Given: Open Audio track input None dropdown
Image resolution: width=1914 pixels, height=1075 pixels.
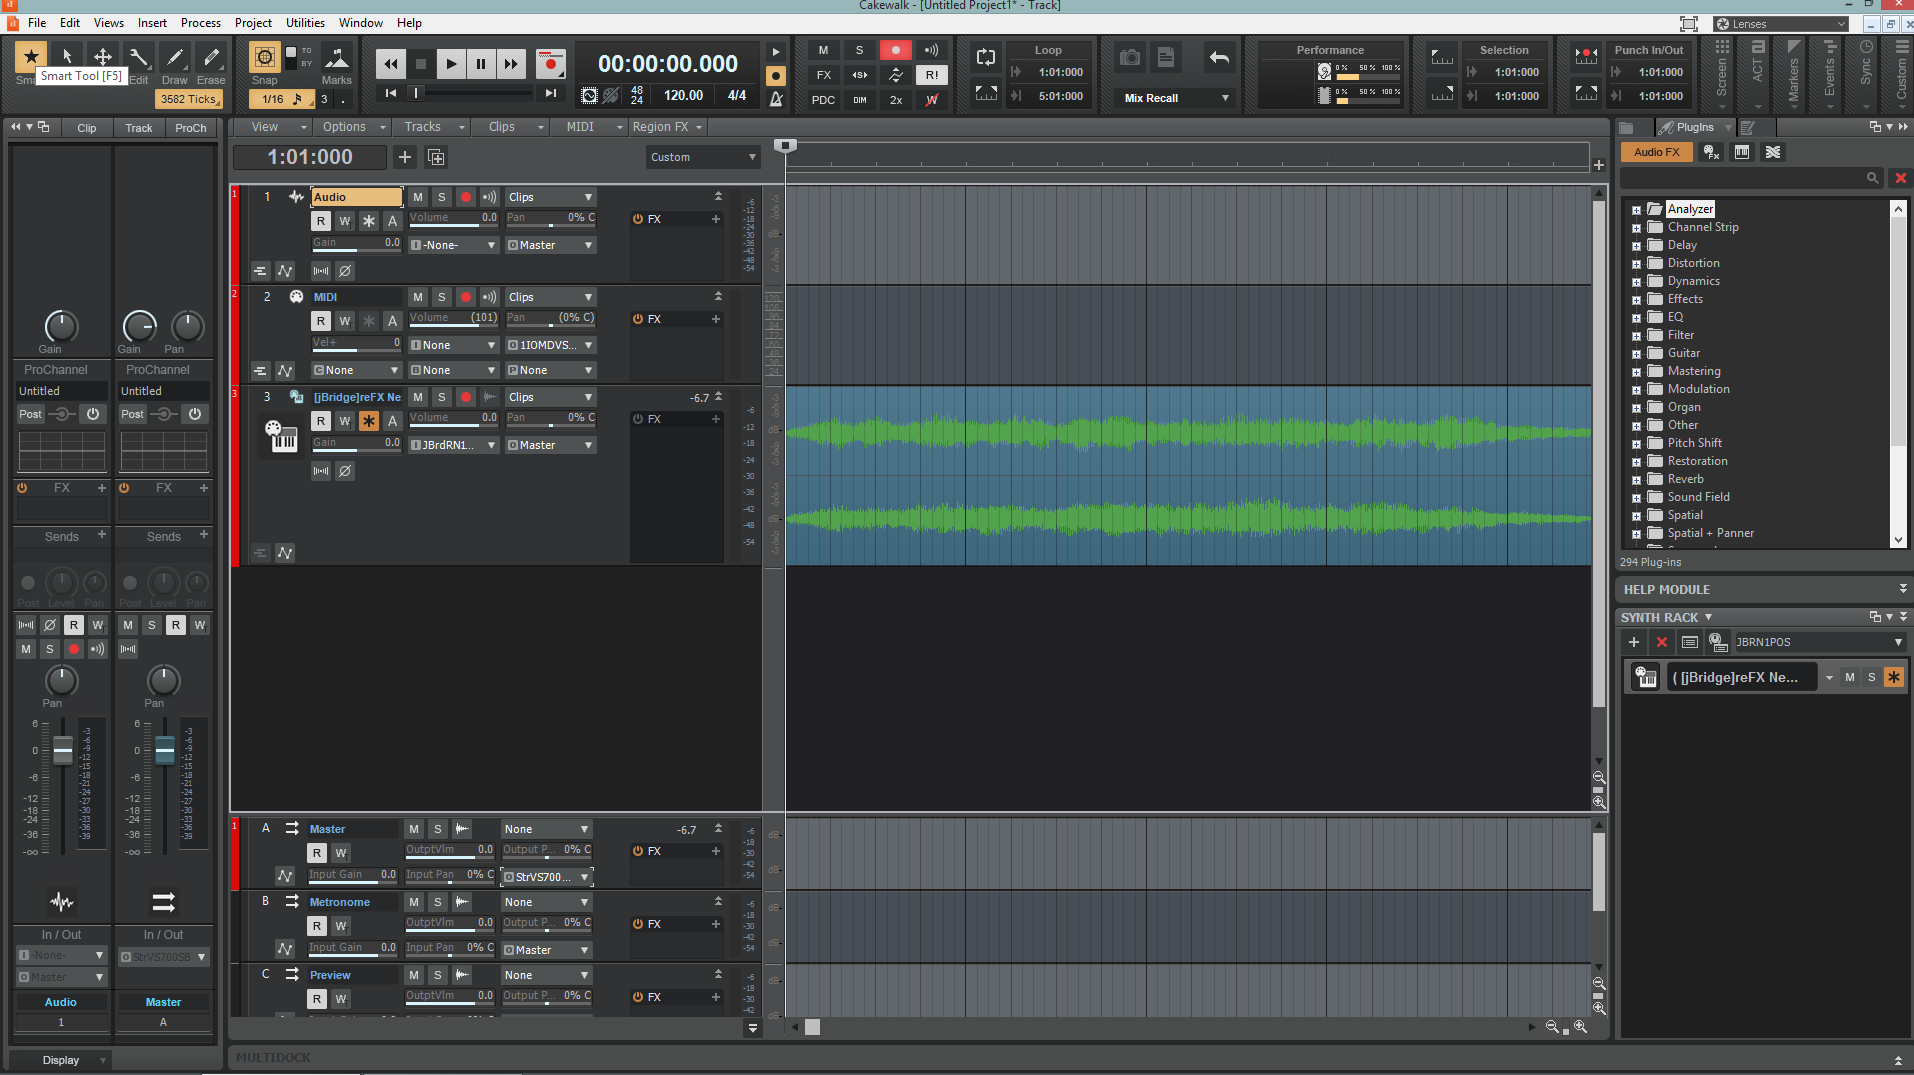Looking at the screenshot, I should (x=453, y=245).
